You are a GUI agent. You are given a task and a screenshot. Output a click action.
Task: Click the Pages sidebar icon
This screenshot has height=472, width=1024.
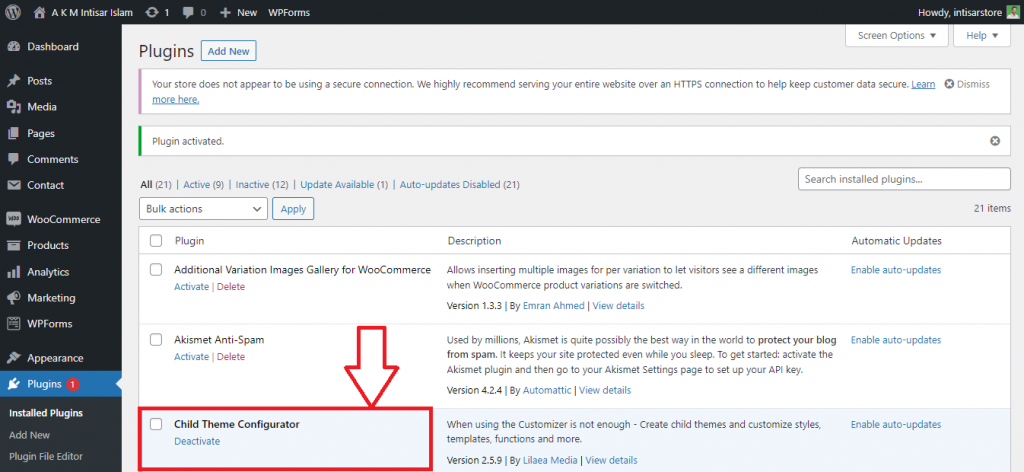click(x=13, y=133)
